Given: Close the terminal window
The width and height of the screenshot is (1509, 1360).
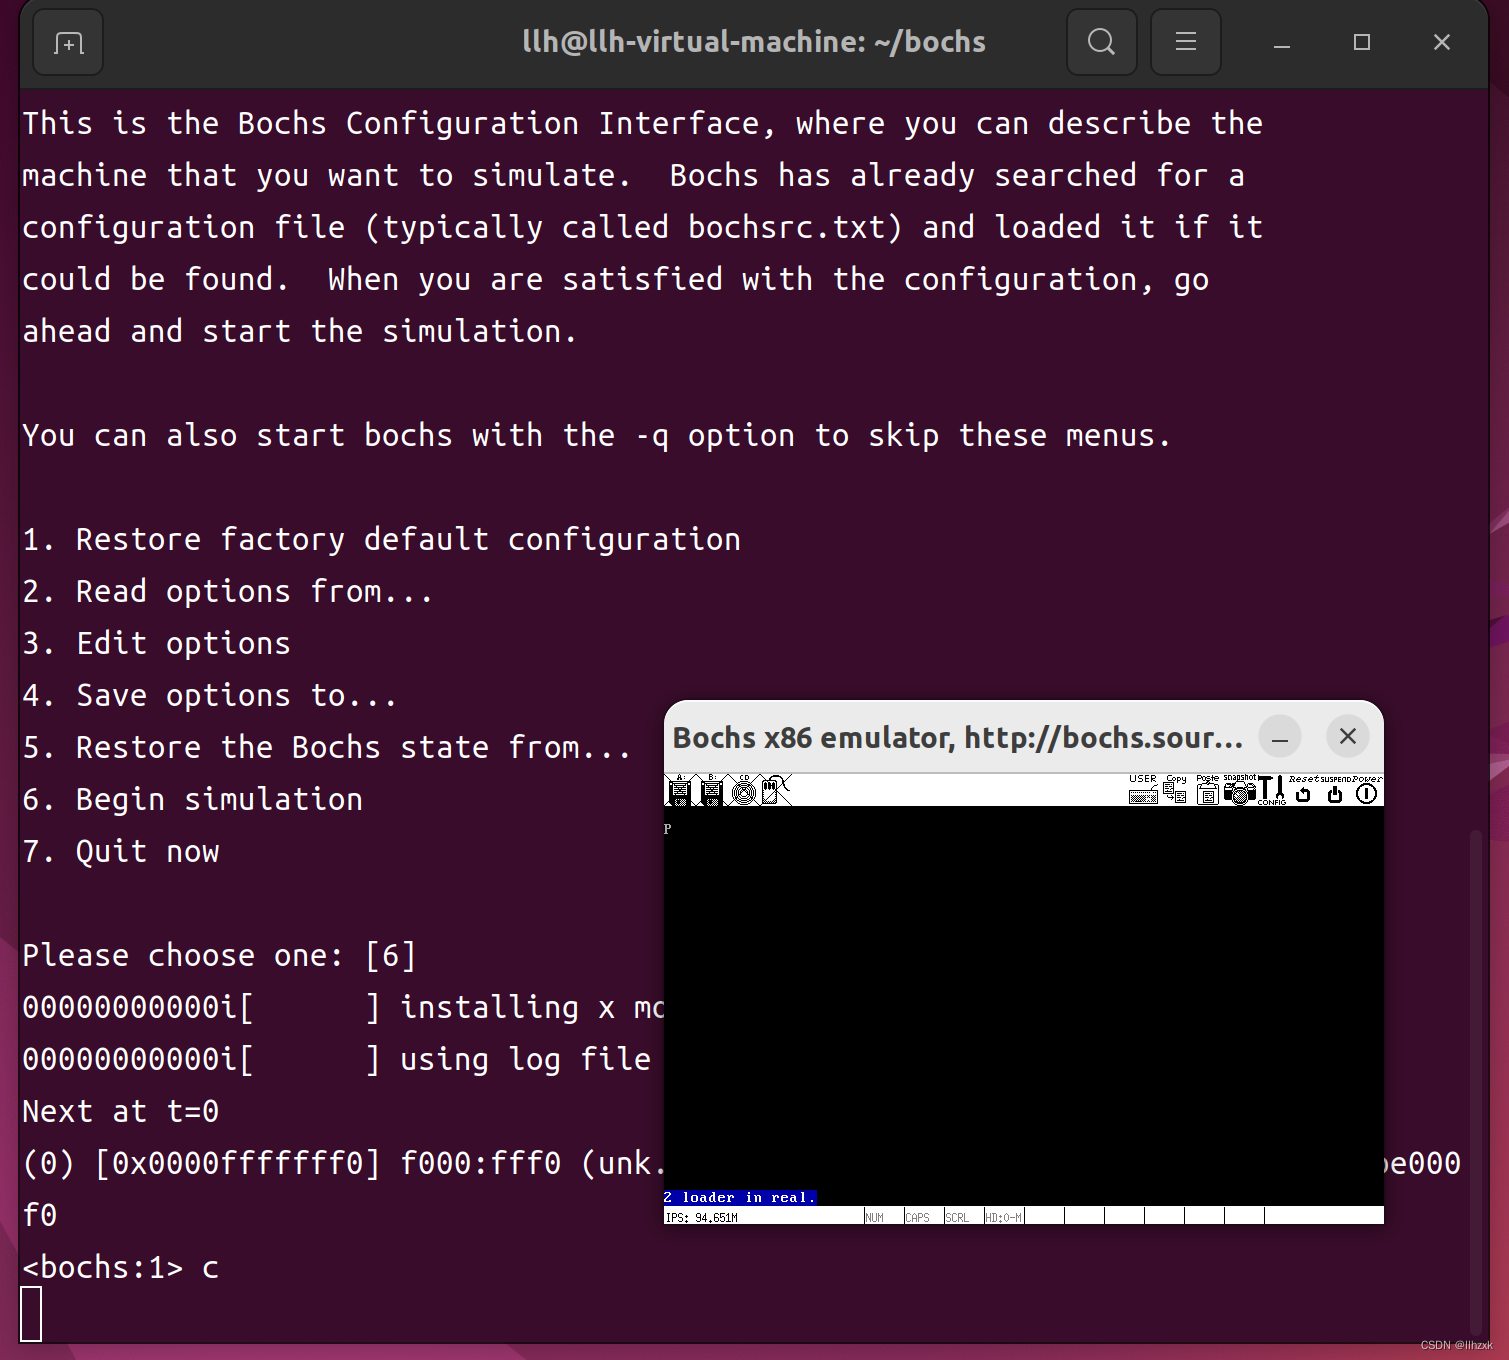Looking at the screenshot, I should coord(1441,42).
